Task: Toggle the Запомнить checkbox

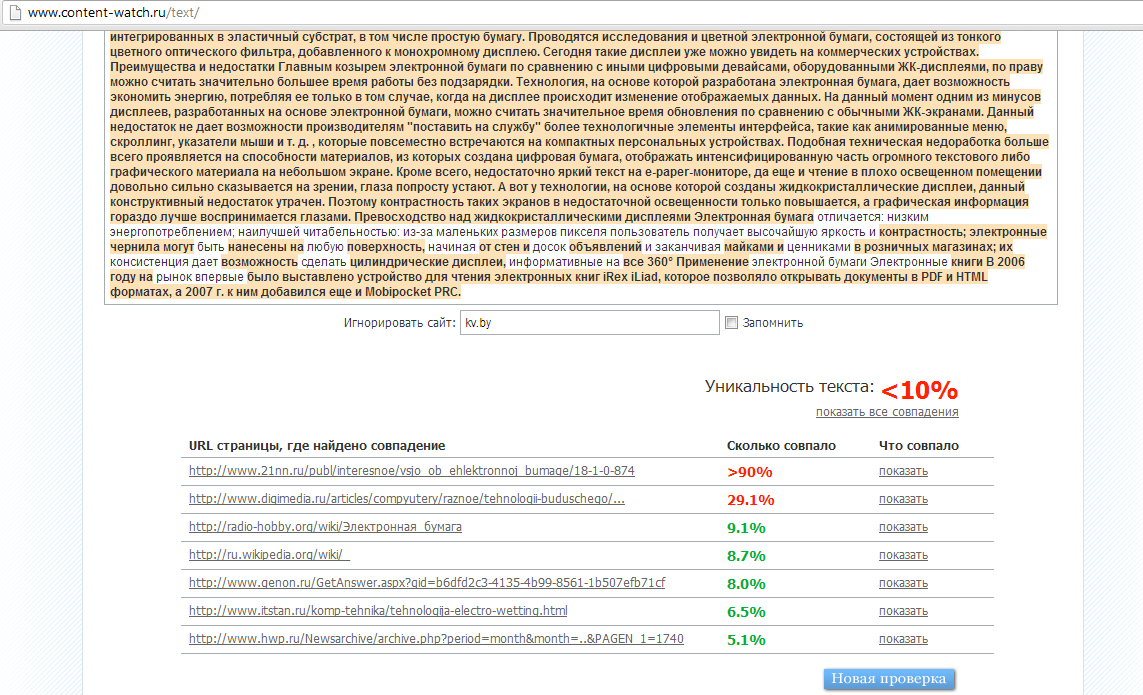Action: [731, 322]
